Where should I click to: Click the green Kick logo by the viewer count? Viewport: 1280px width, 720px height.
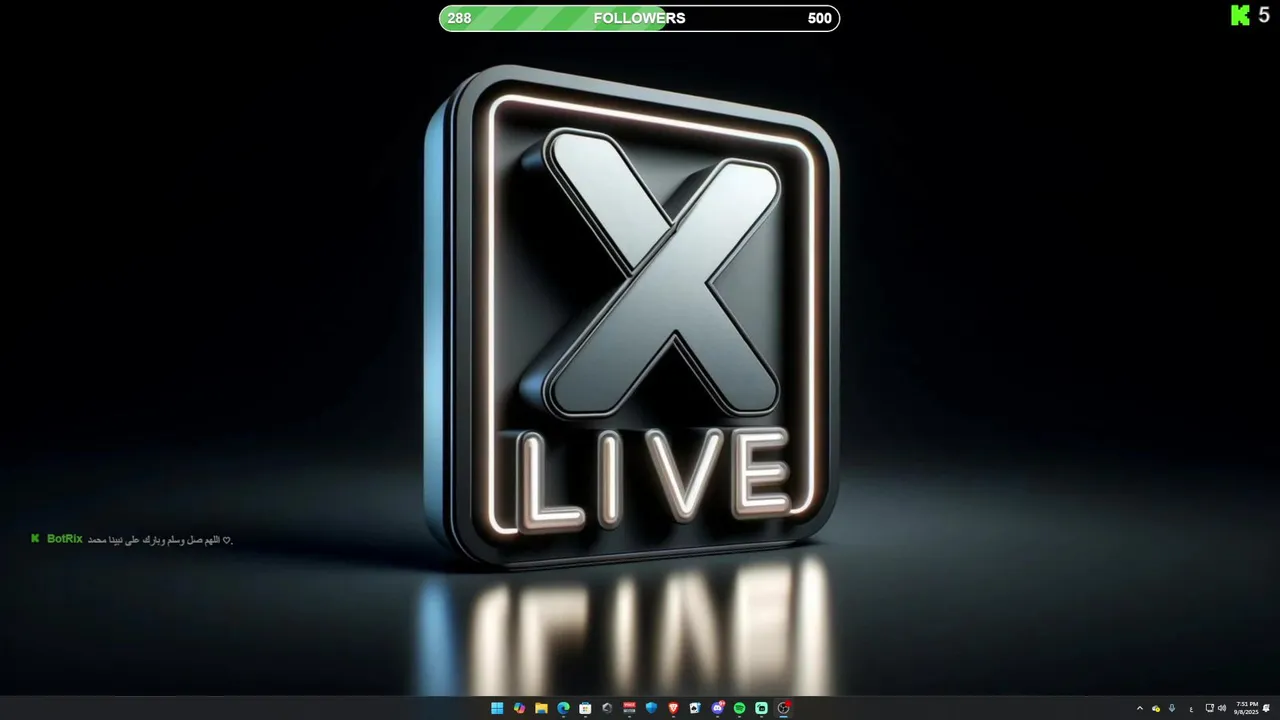[1240, 15]
